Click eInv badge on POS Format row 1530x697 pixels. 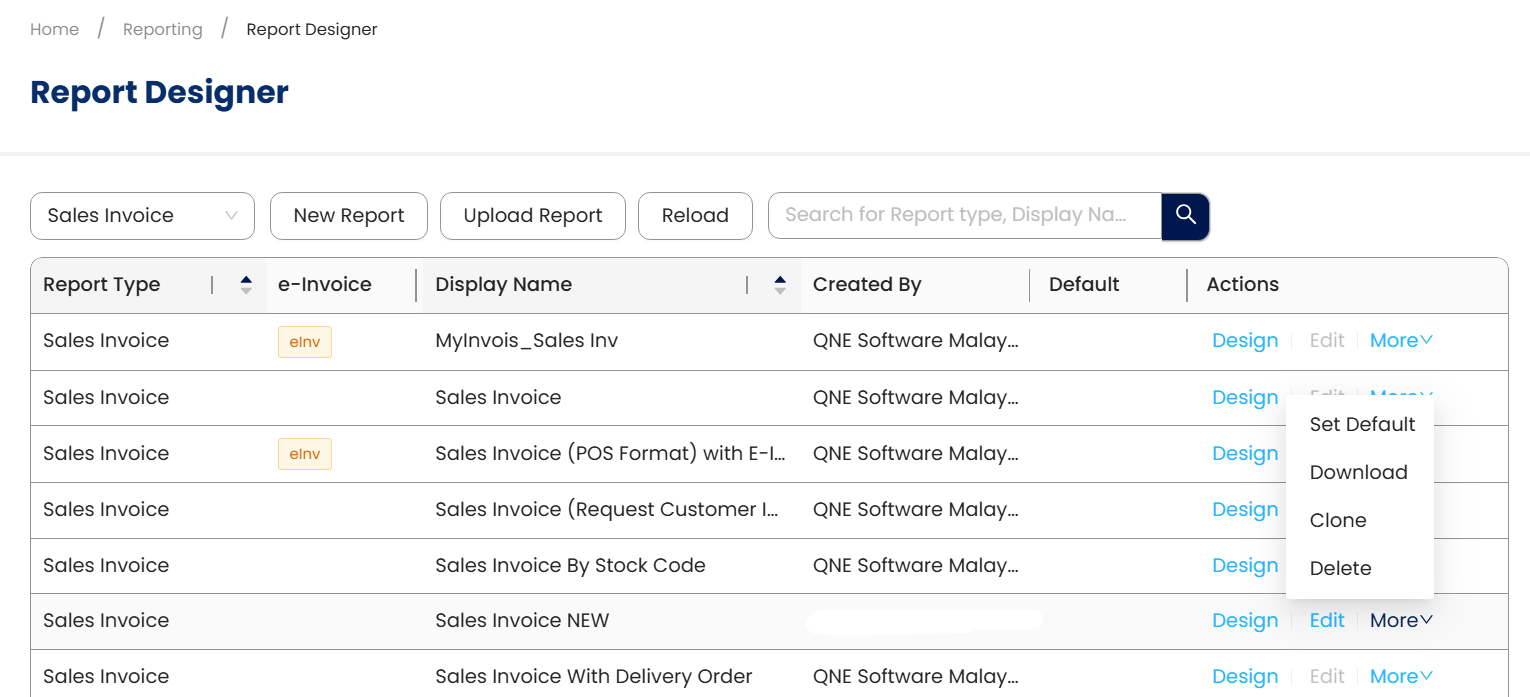pyautogui.click(x=305, y=454)
